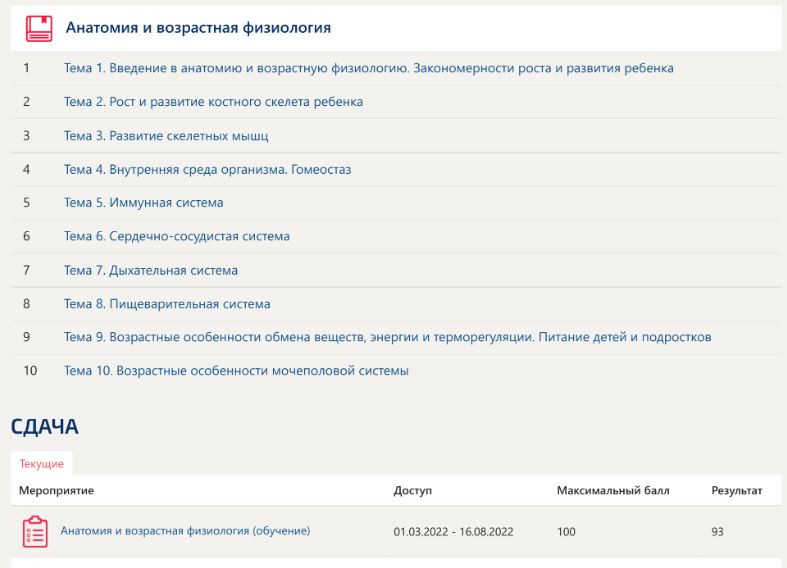
Task: Open Тема 5 Иммунная система
Action: pyautogui.click(x=143, y=203)
